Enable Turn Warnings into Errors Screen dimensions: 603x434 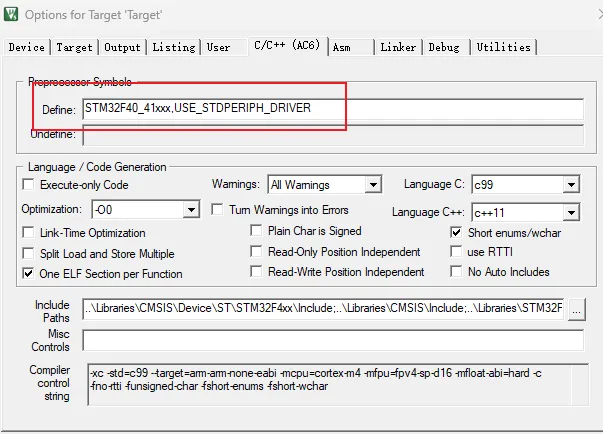point(217,210)
